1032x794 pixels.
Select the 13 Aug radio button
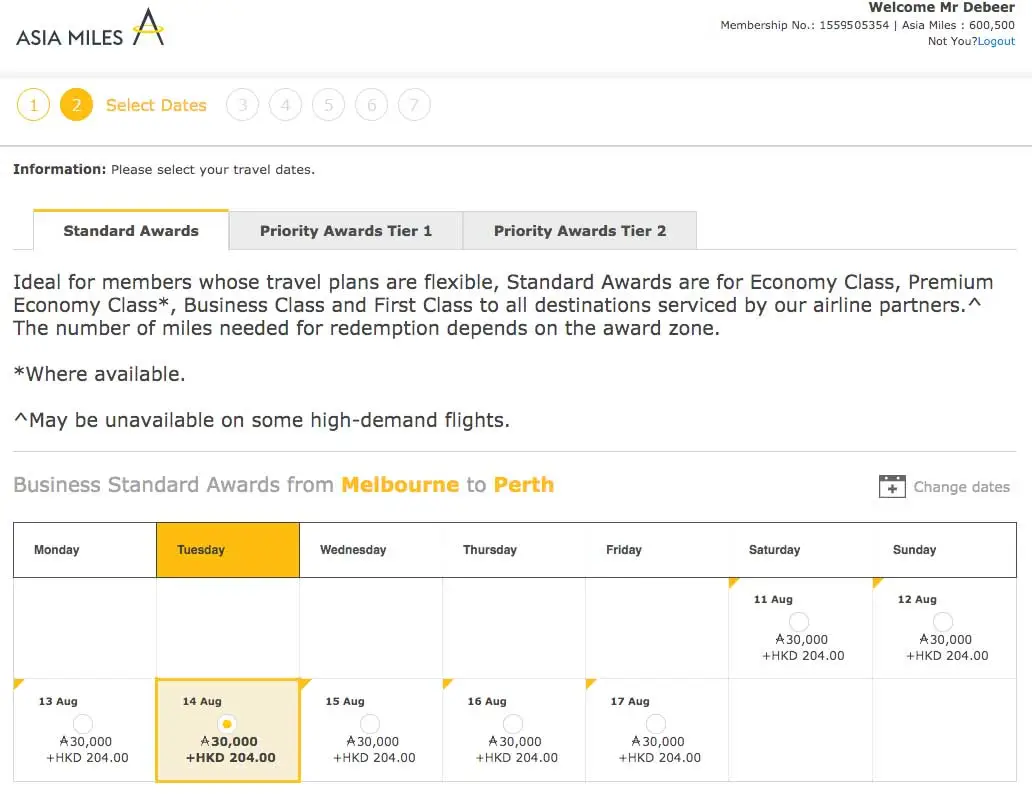83,724
